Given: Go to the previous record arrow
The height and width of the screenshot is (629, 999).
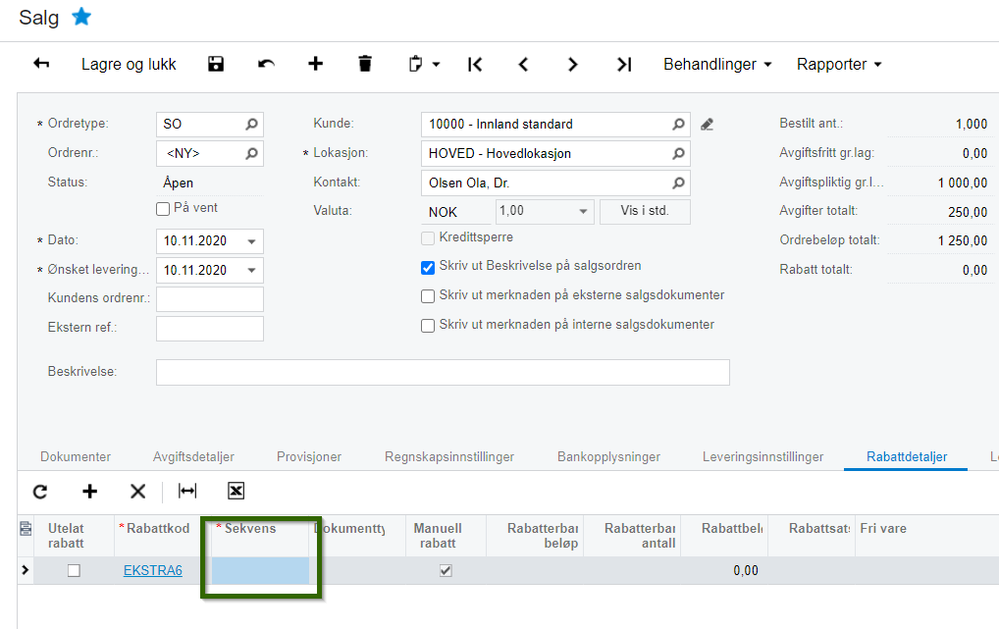Looking at the screenshot, I should (524, 64).
